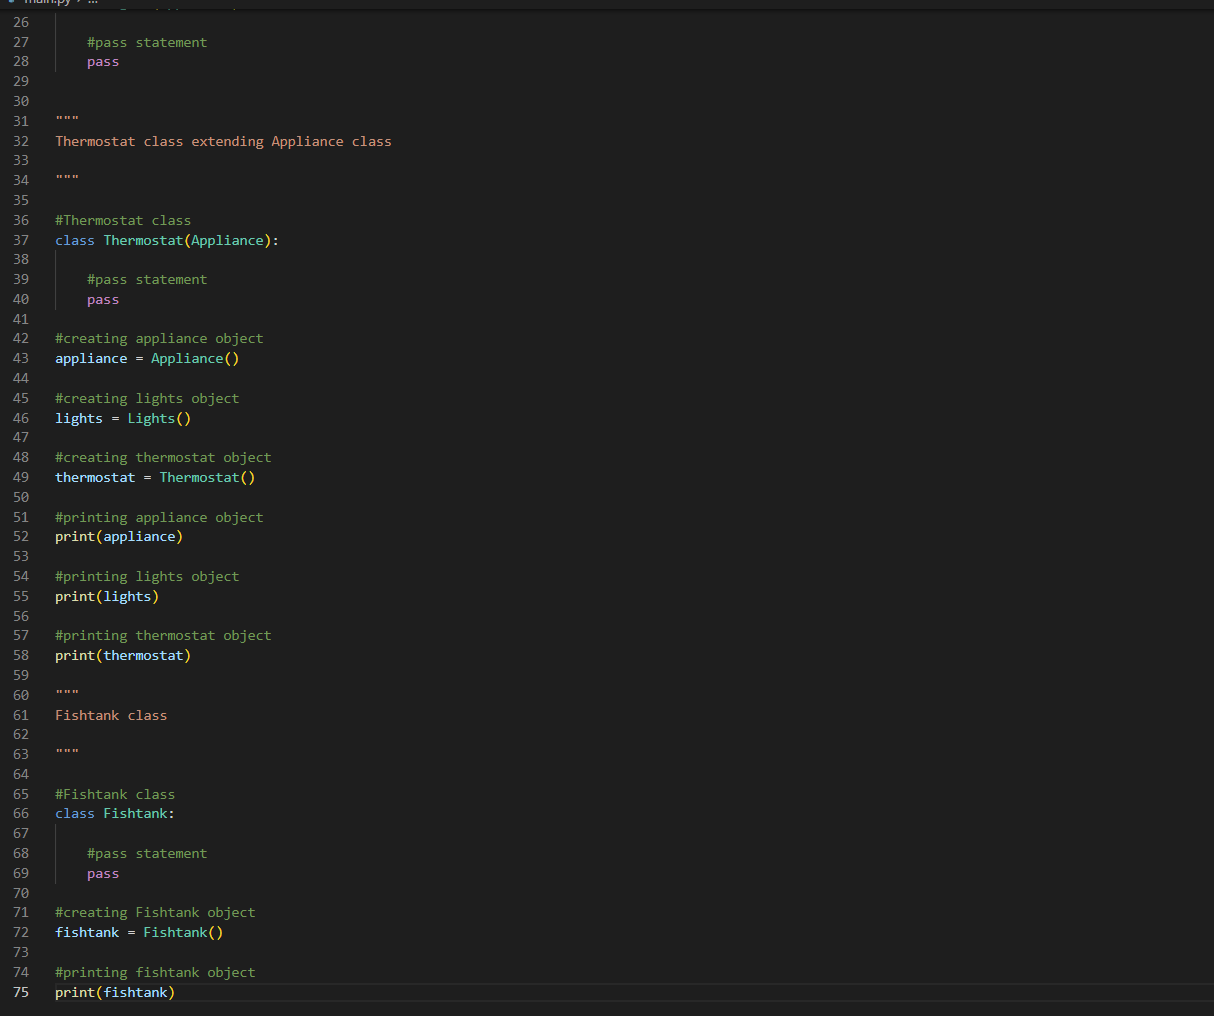This screenshot has width=1214, height=1016.
Task: Click the editor scrollbar on the right
Action: pos(1207,300)
